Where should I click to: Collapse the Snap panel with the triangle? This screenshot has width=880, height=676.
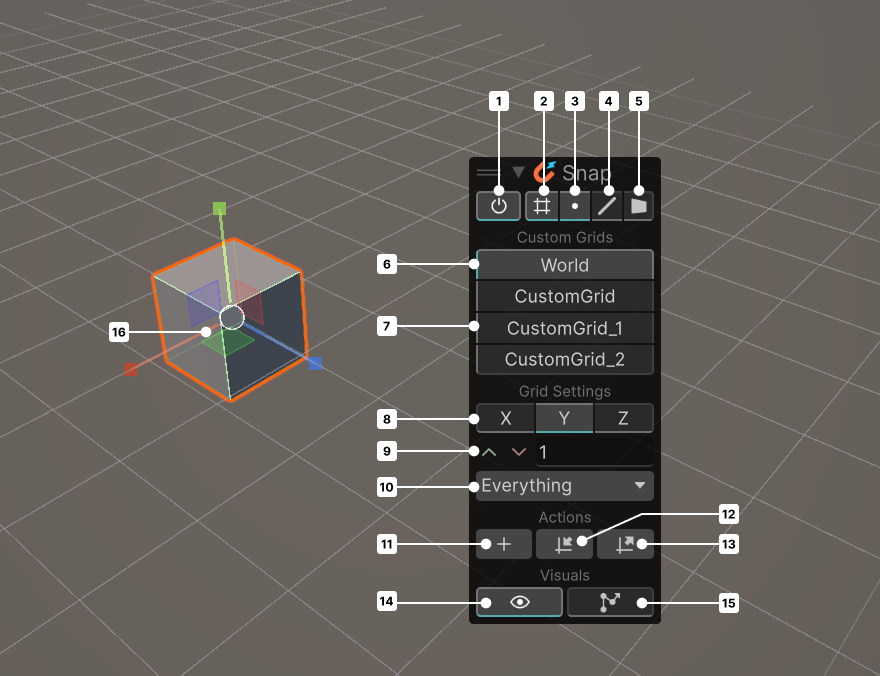(518, 173)
